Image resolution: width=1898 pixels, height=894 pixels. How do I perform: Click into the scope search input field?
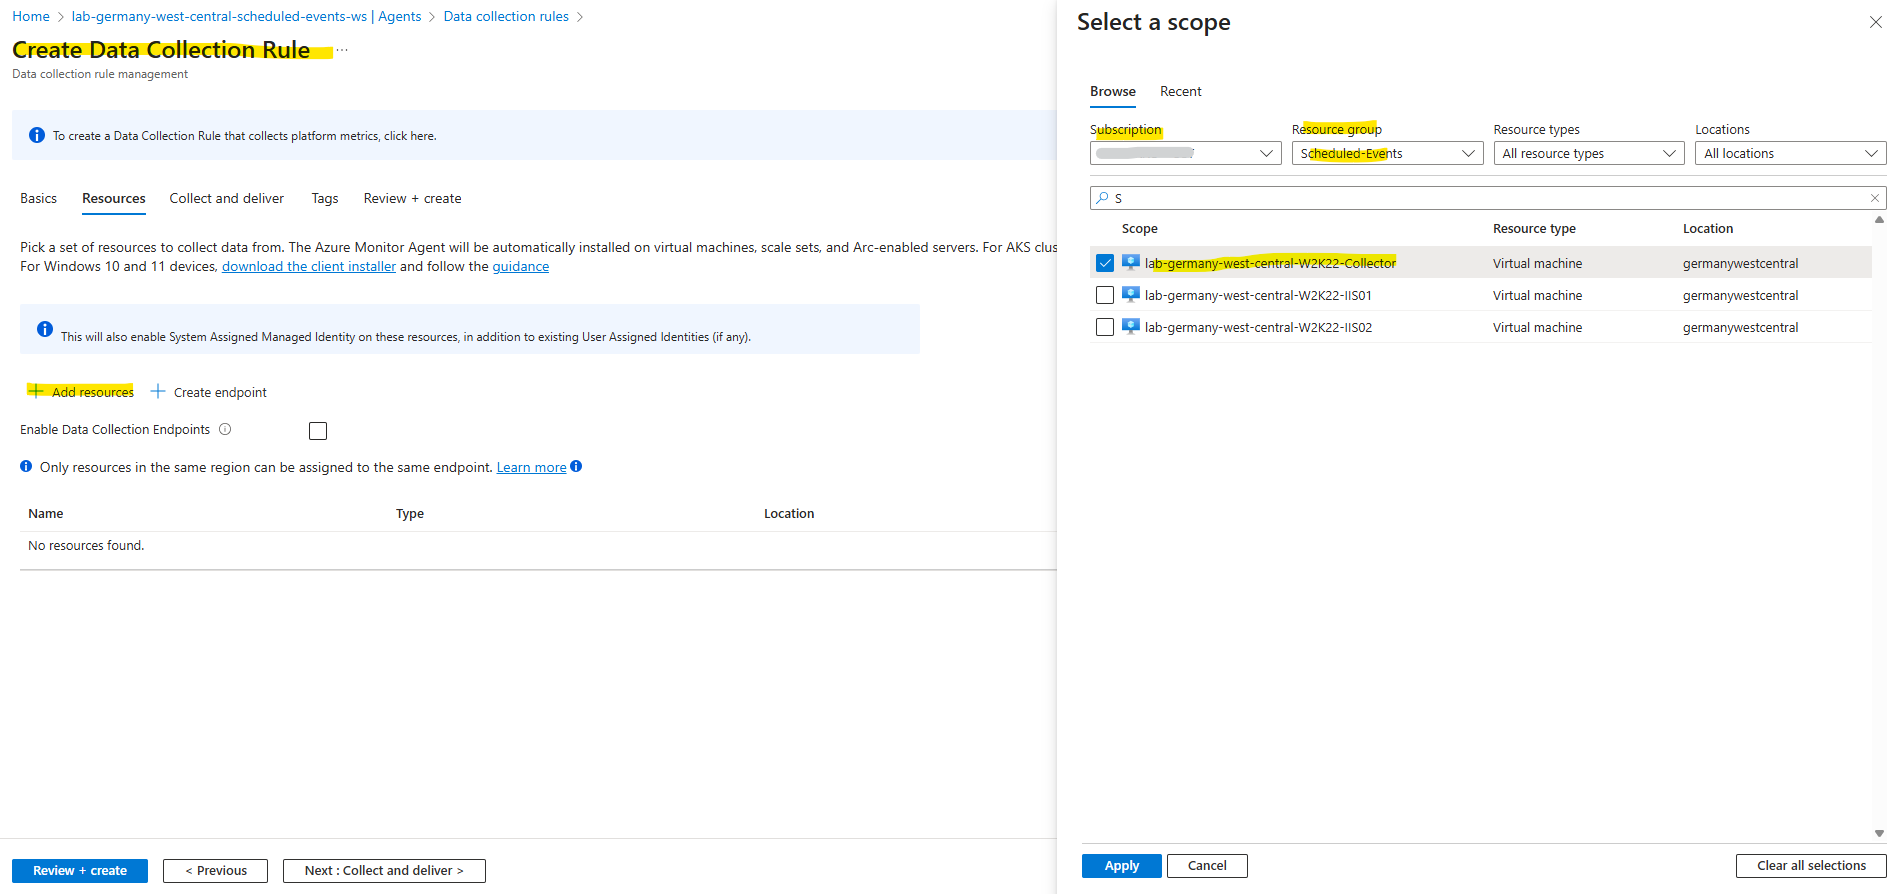coord(1488,198)
